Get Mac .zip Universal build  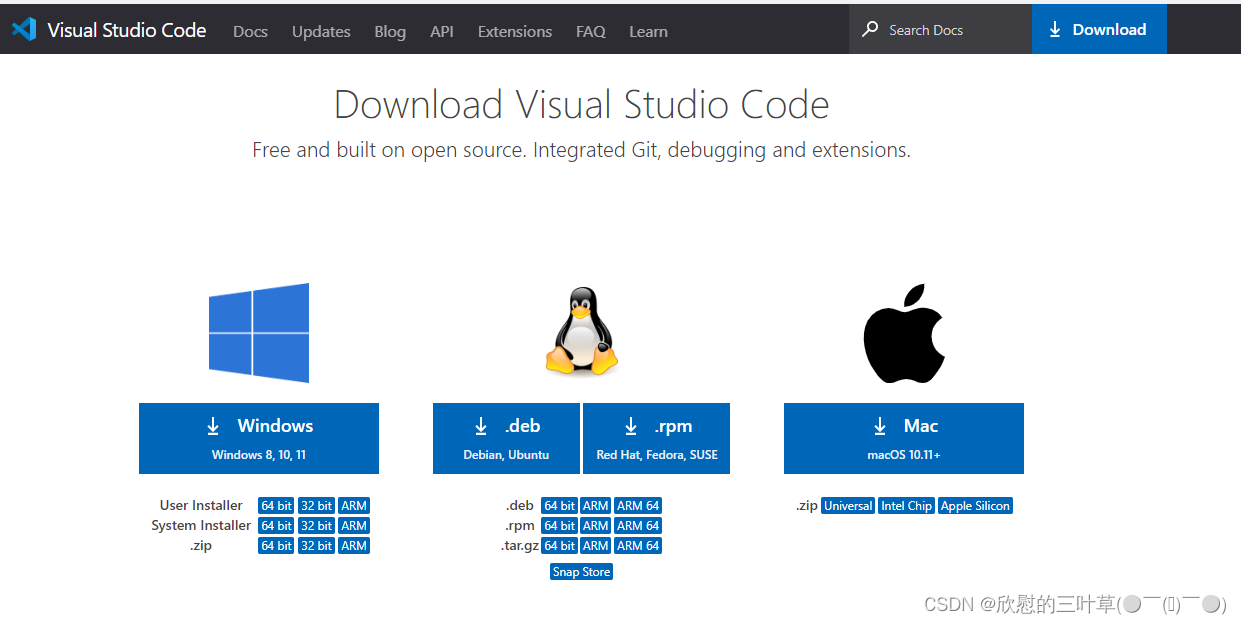tap(848, 506)
